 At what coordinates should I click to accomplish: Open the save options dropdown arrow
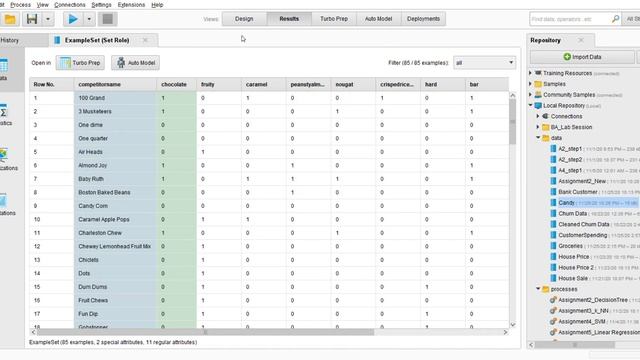coord(48,19)
